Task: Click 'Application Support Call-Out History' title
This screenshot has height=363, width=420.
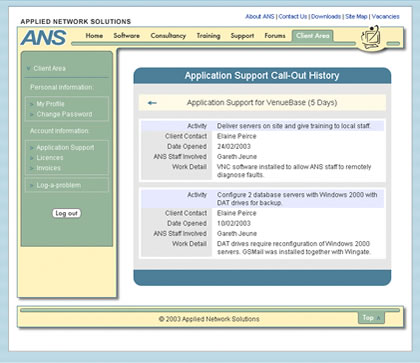Action: tap(262, 76)
